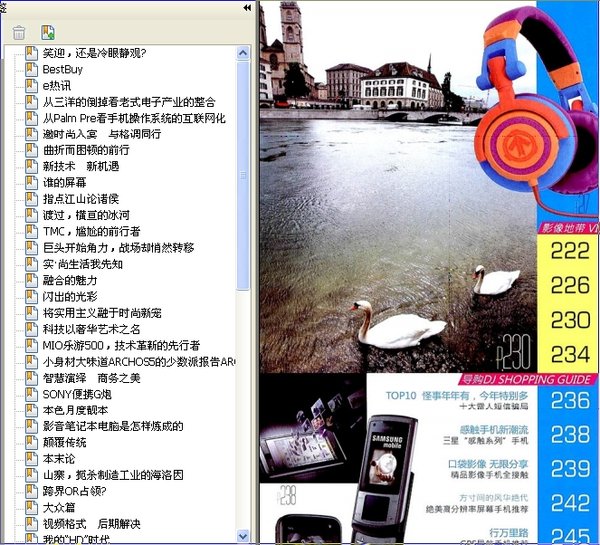The image size is (600, 545).
Task: Open bookmark 实·尚生活我先知
Action: [x=83, y=264]
